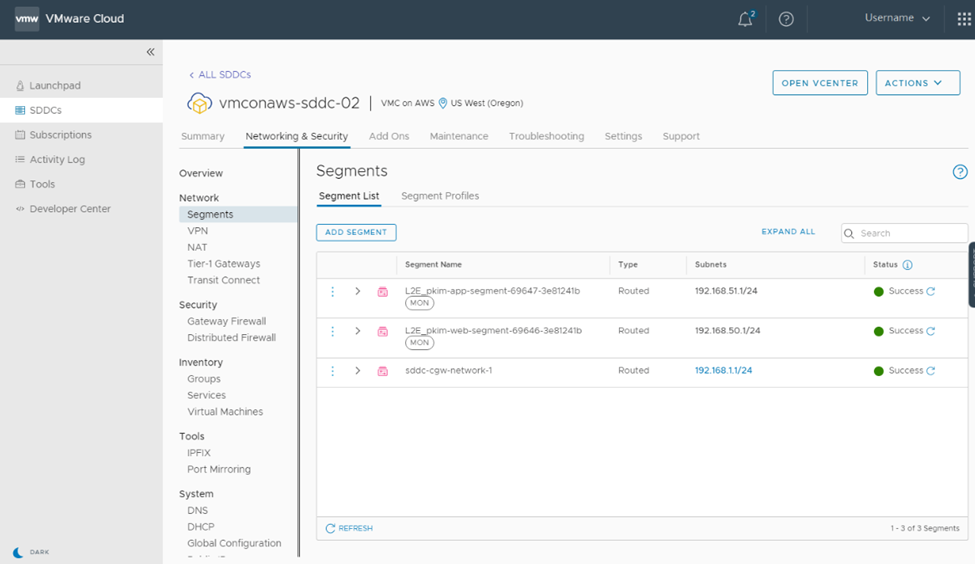The width and height of the screenshot is (975, 564).
Task: Click MON tag under L2E_pkim-app-segment
Action: [x=420, y=303]
